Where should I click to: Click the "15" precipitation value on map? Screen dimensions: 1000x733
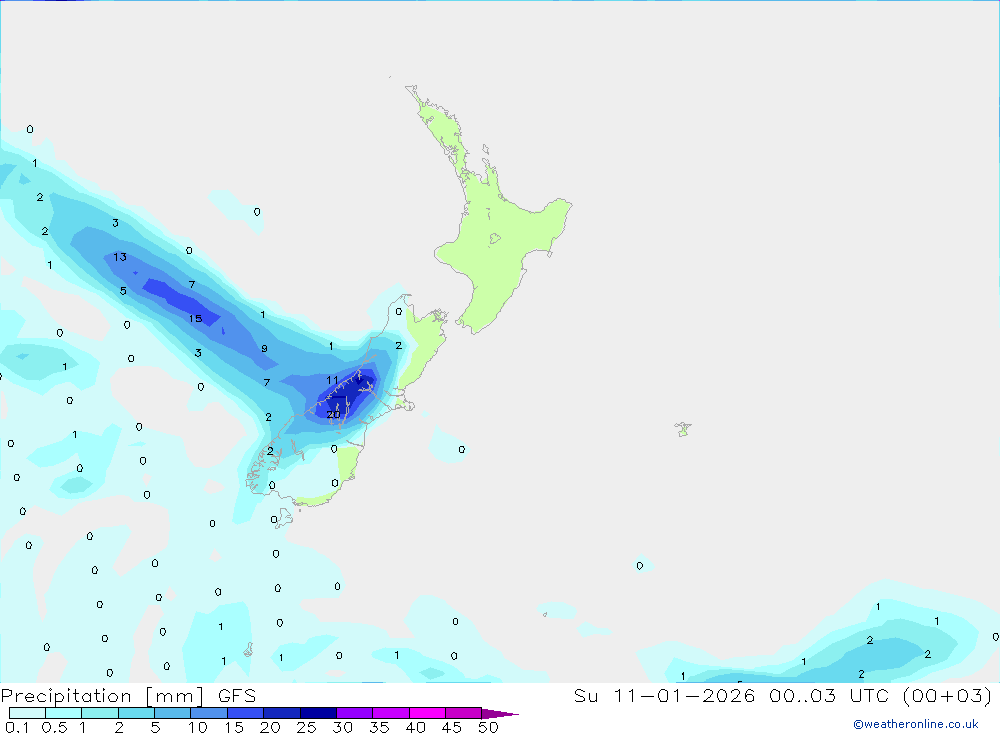pos(195,318)
